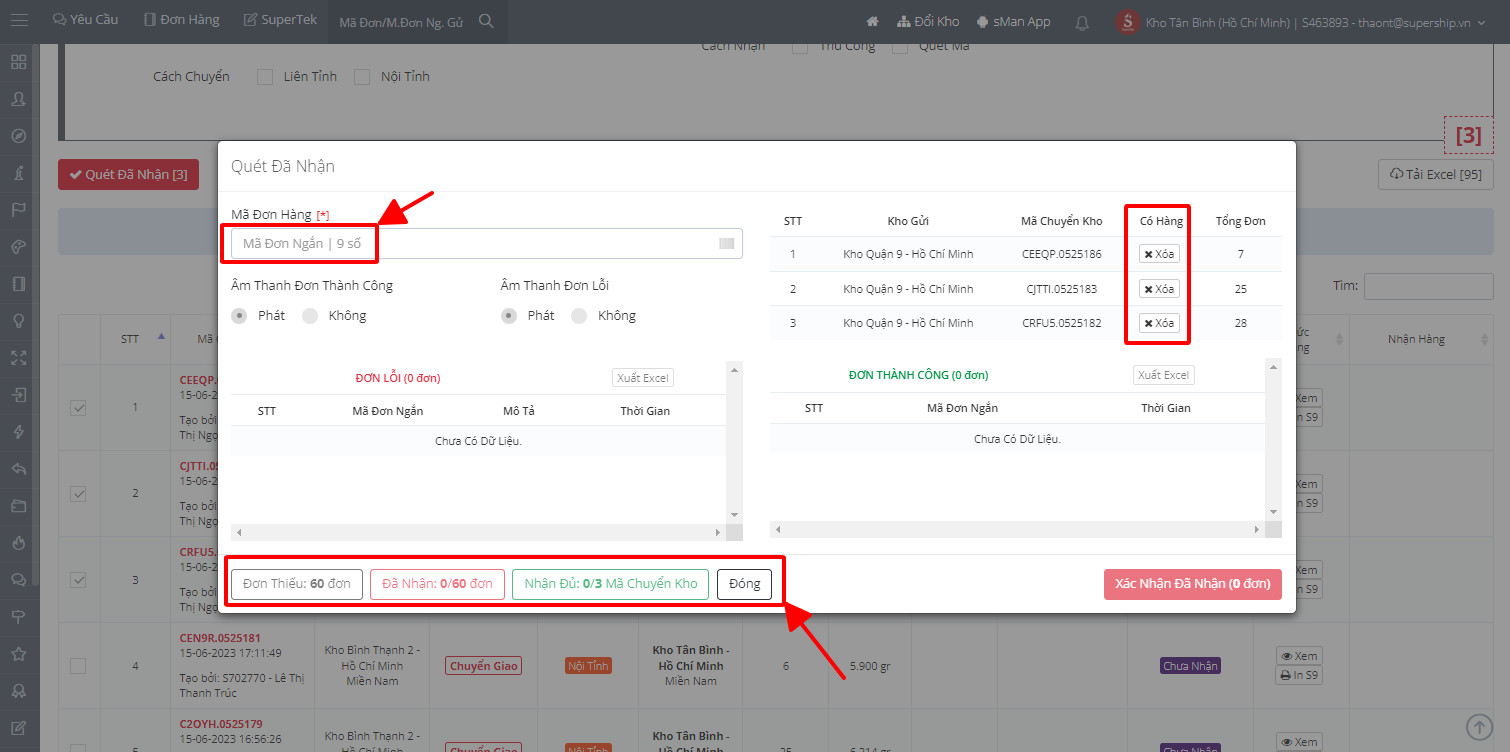Image resolution: width=1510 pixels, height=752 pixels.
Task: Open the user profile icon in sidebar
Action: point(18,99)
